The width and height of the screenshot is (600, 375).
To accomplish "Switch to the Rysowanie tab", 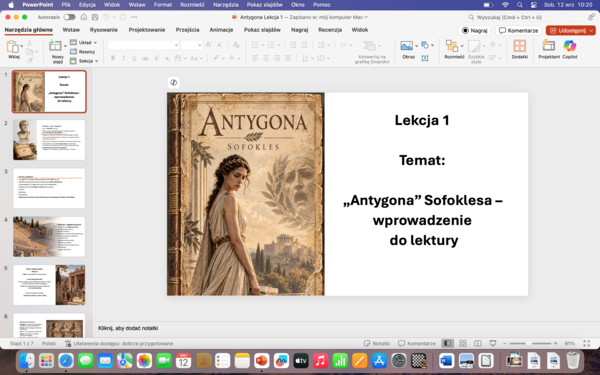I will [104, 30].
